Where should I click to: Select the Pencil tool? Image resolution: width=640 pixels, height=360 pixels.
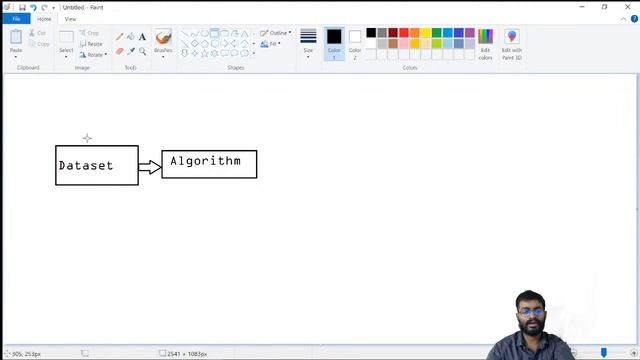coord(119,37)
